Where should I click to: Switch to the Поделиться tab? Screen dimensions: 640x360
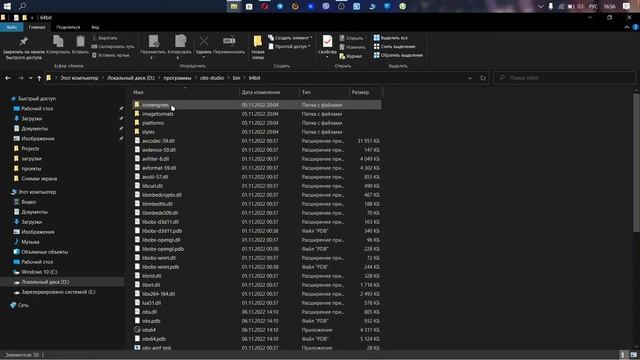coord(68,27)
